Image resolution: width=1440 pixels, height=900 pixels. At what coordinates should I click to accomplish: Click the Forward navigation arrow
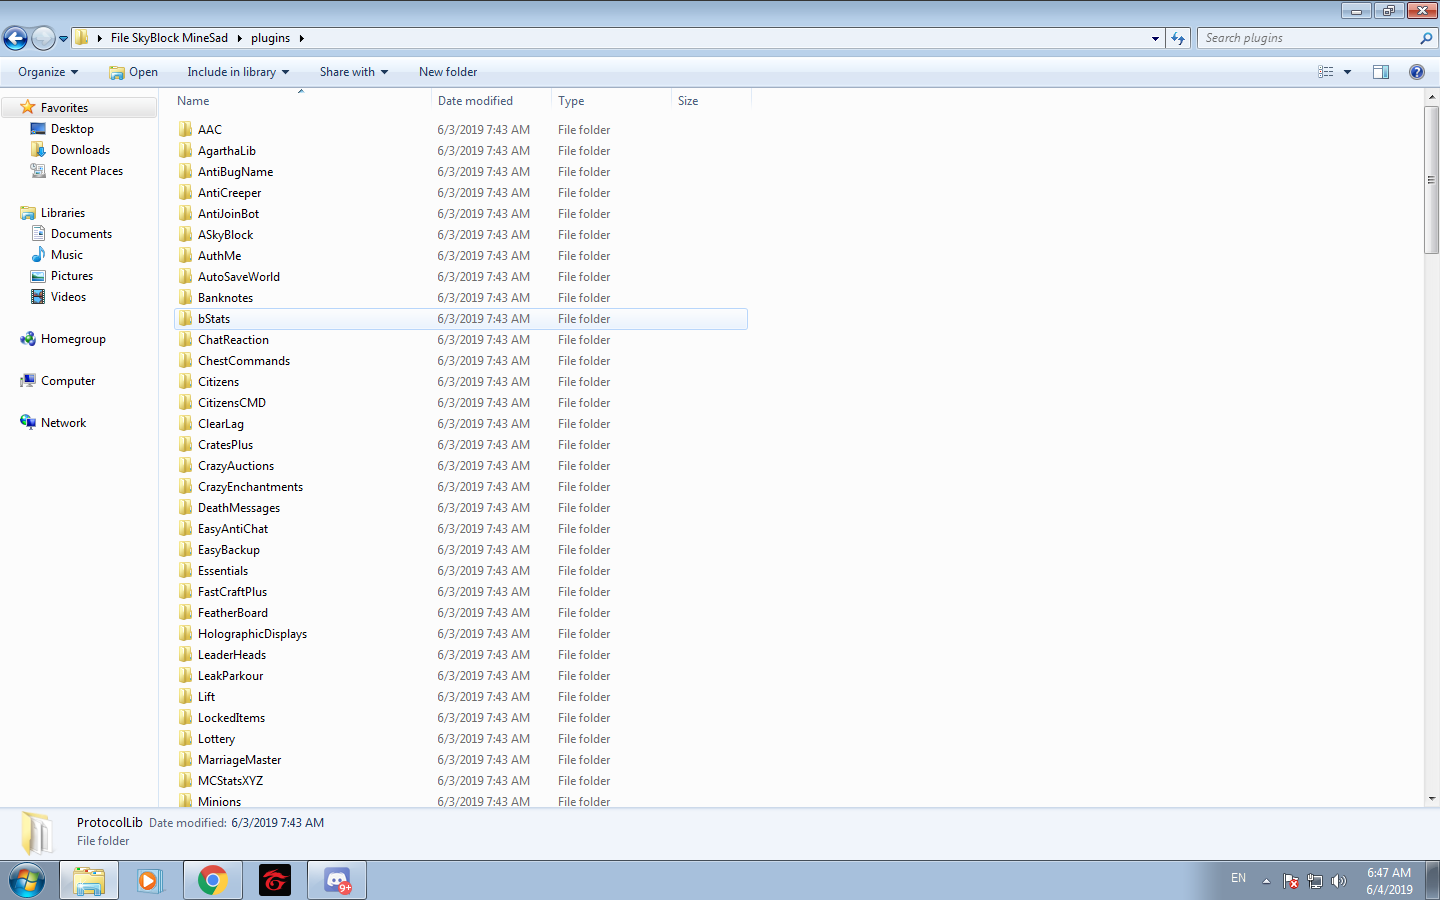pos(43,39)
